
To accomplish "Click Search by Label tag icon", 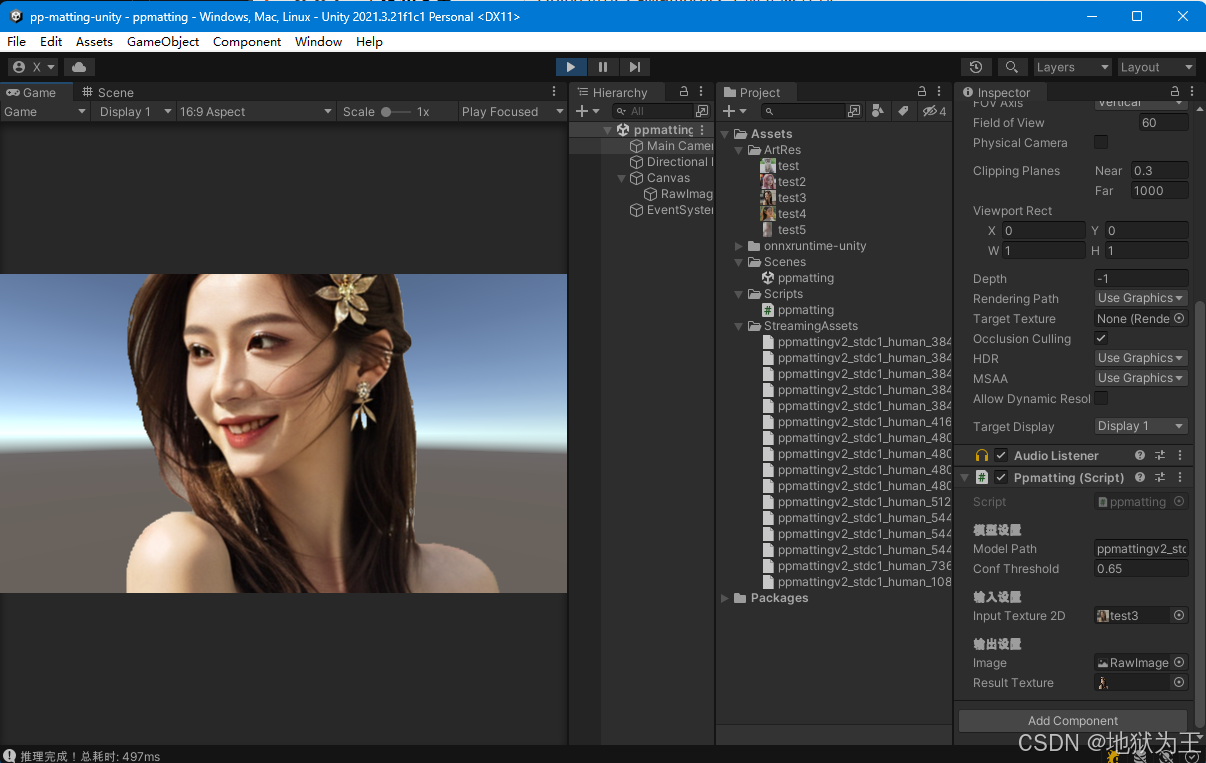I will (x=902, y=111).
